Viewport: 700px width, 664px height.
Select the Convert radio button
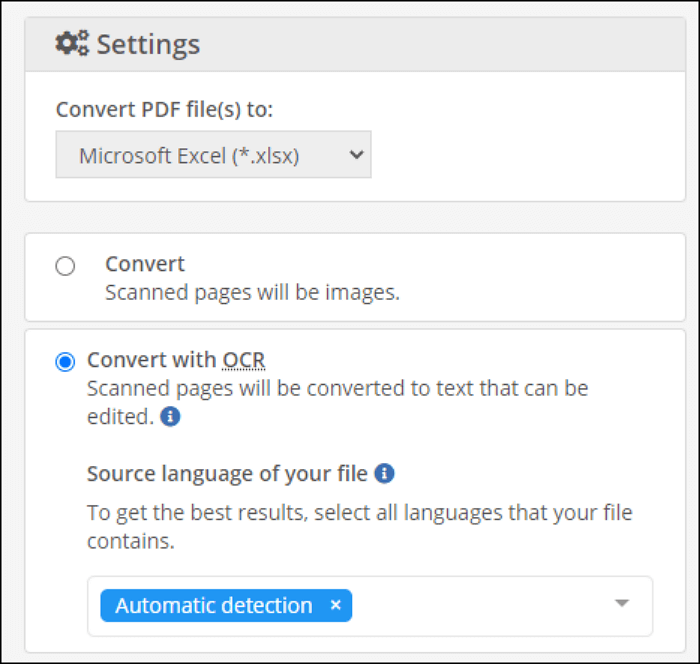pos(65,266)
